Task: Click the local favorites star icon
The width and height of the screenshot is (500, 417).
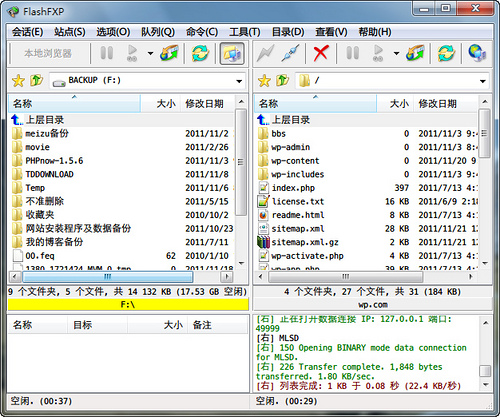Action: (18, 81)
